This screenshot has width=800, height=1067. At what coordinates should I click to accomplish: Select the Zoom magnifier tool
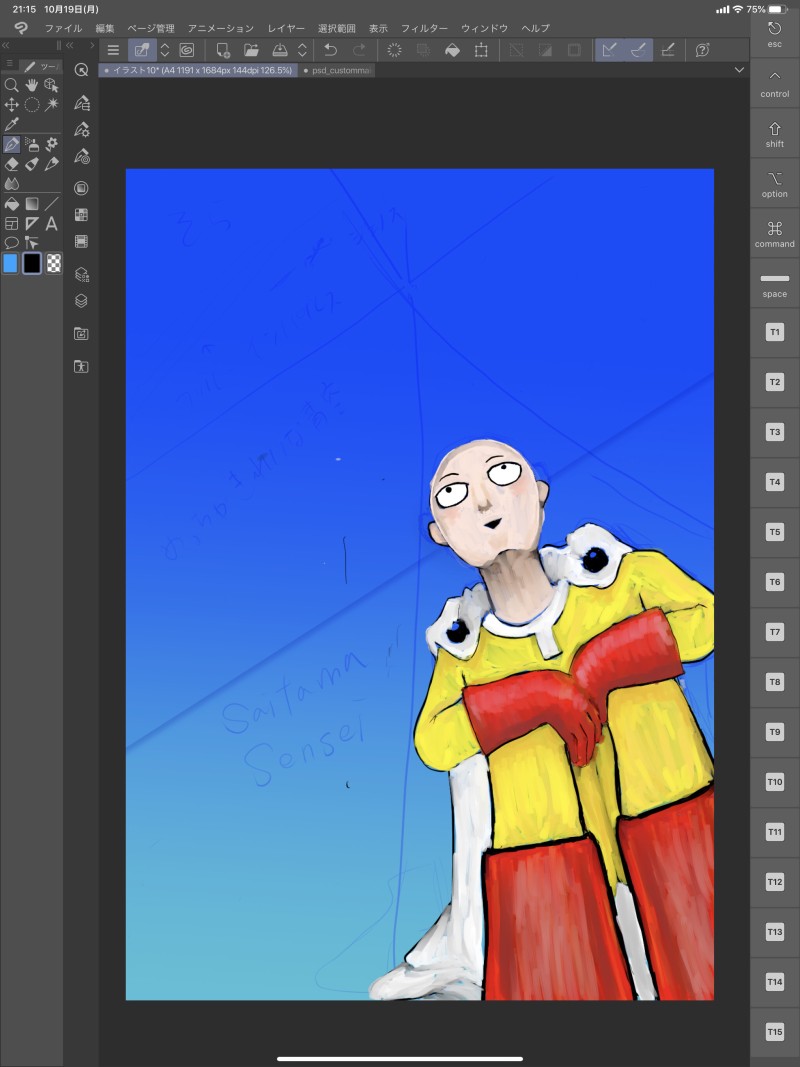coord(12,85)
